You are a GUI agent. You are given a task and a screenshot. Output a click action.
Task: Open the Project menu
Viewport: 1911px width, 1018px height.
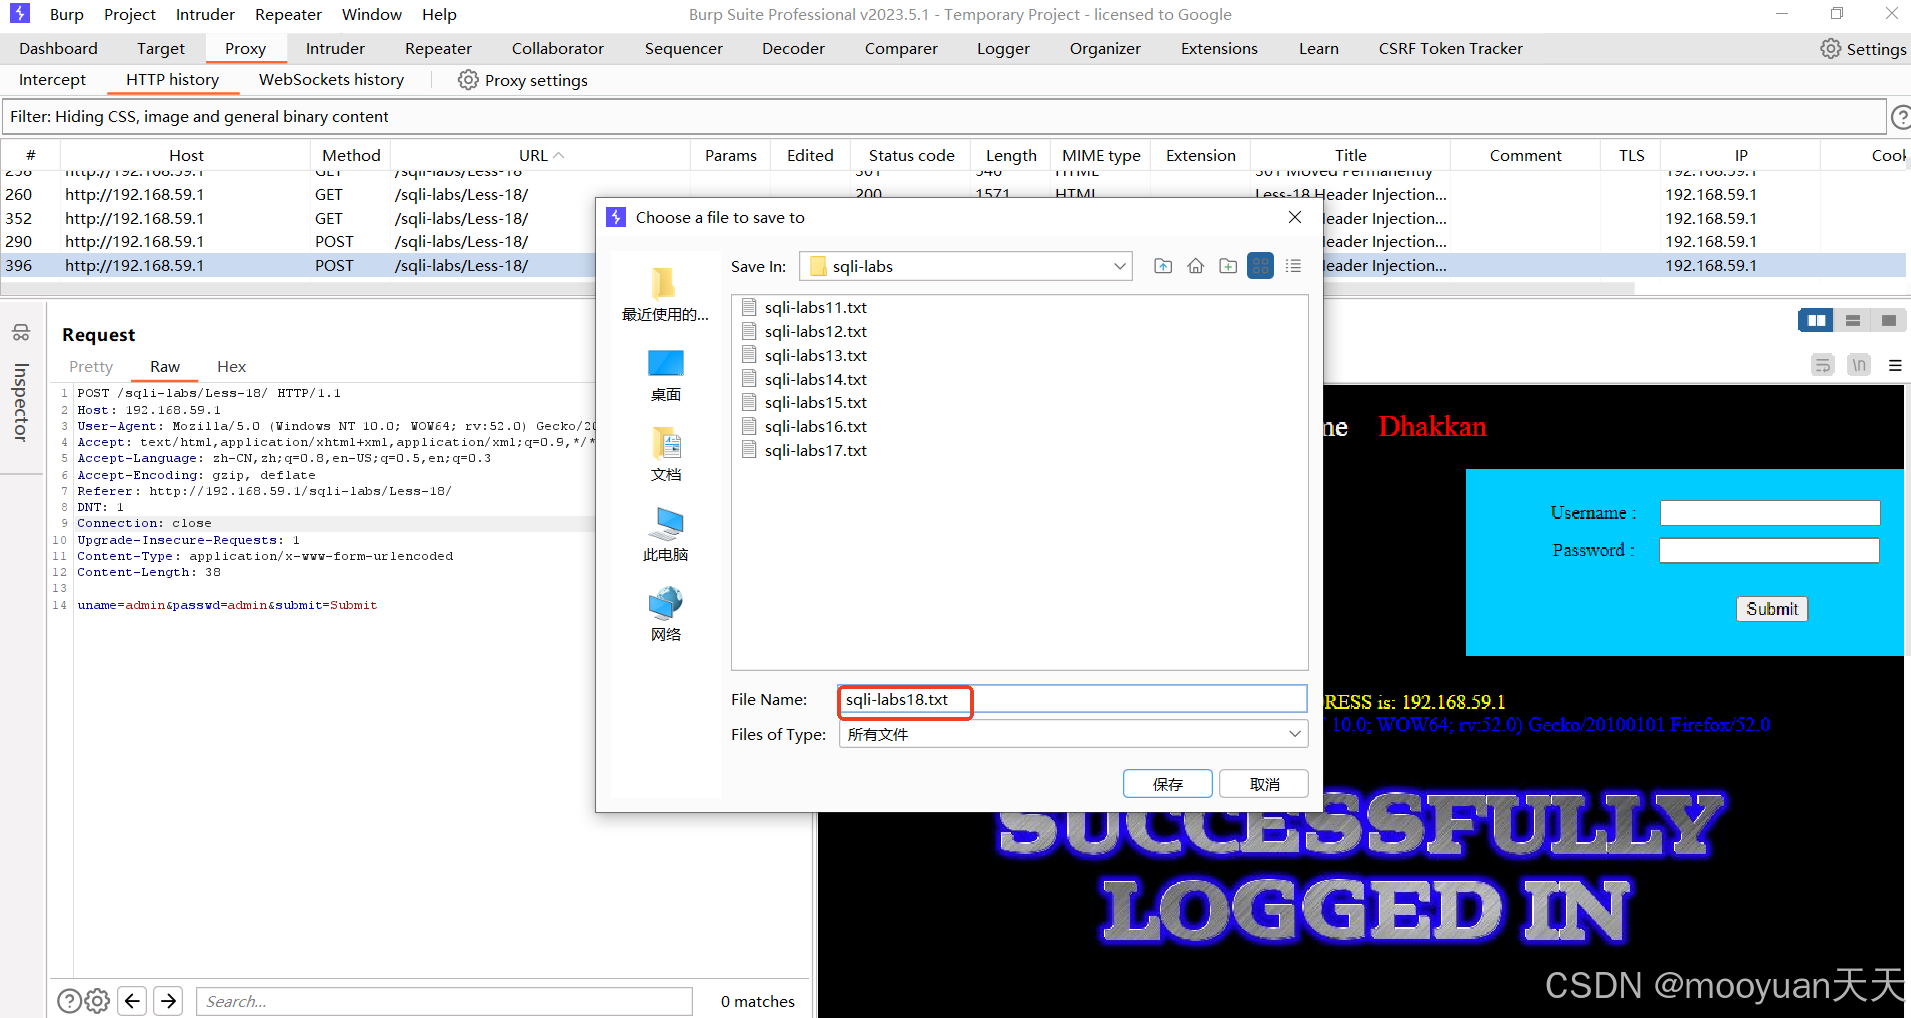[130, 14]
